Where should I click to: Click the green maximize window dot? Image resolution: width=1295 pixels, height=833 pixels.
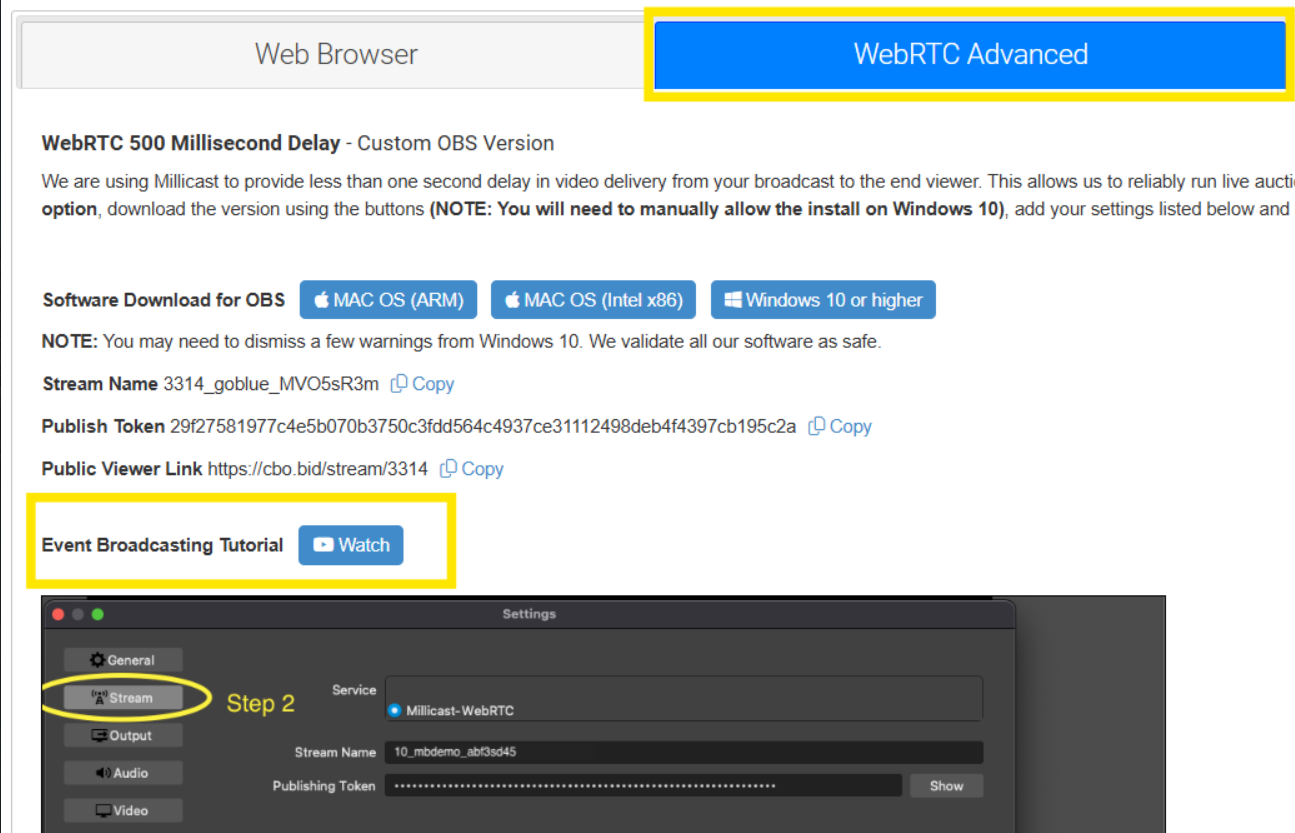[x=97, y=614]
